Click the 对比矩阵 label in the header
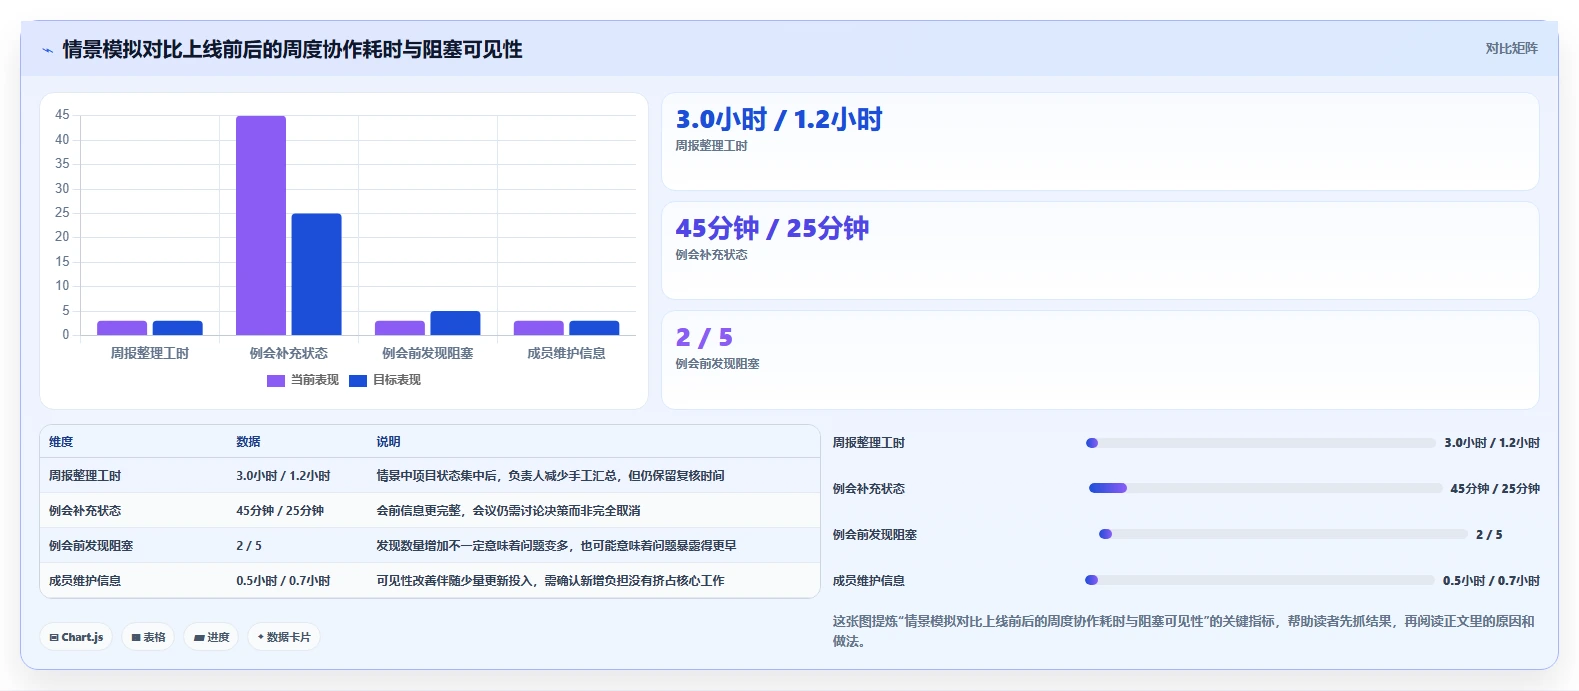This screenshot has height=691, width=1579. (x=1511, y=48)
